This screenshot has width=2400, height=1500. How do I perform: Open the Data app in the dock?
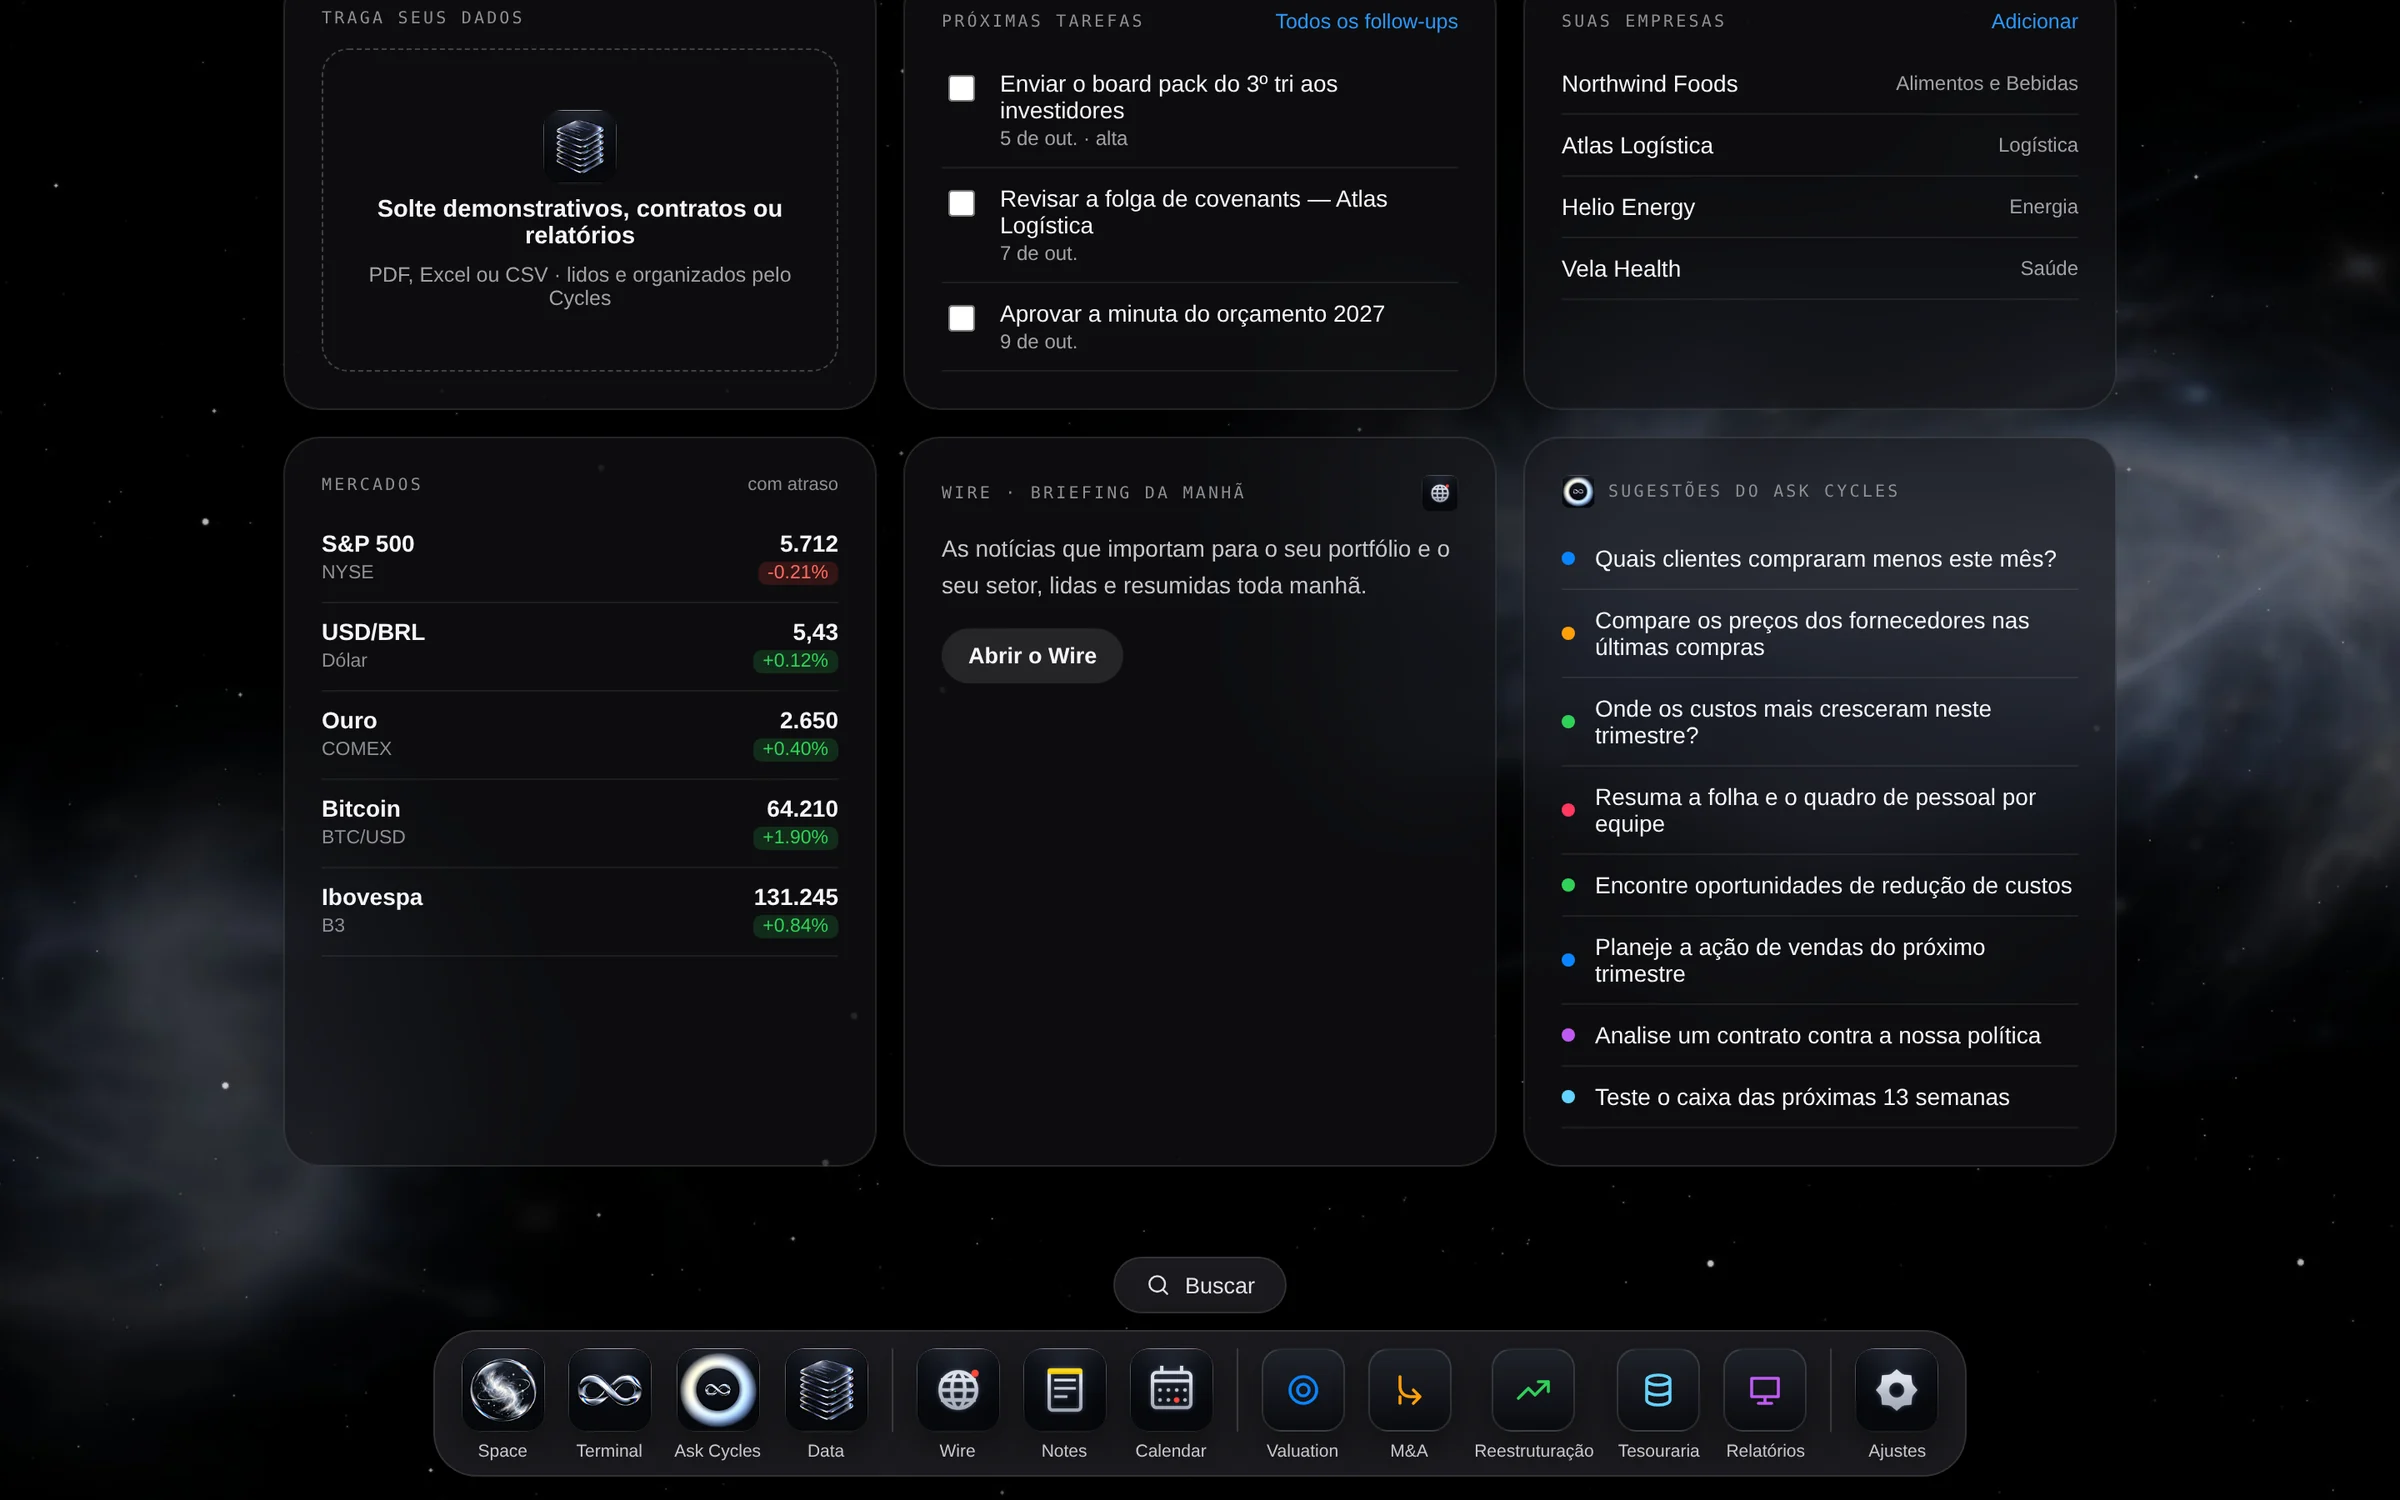click(826, 1389)
